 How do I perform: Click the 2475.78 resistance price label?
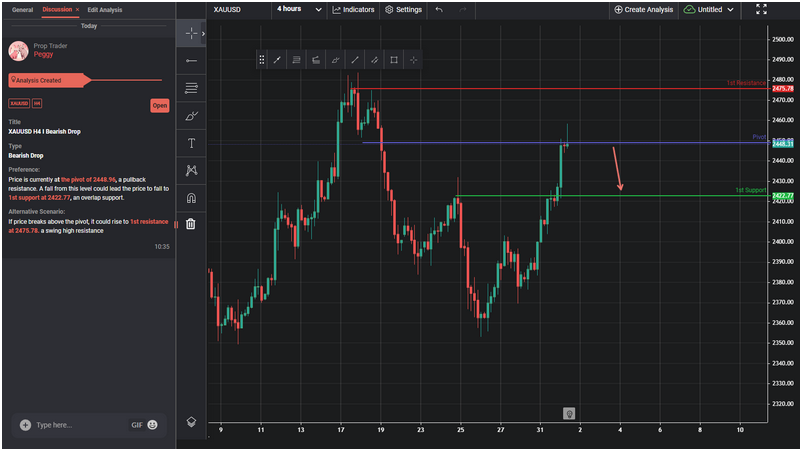click(x=782, y=89)
